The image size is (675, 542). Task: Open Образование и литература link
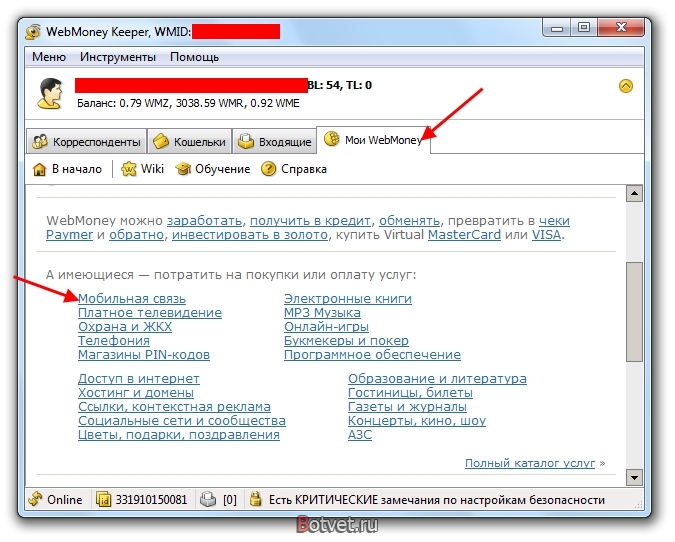[x=437, y=379]
